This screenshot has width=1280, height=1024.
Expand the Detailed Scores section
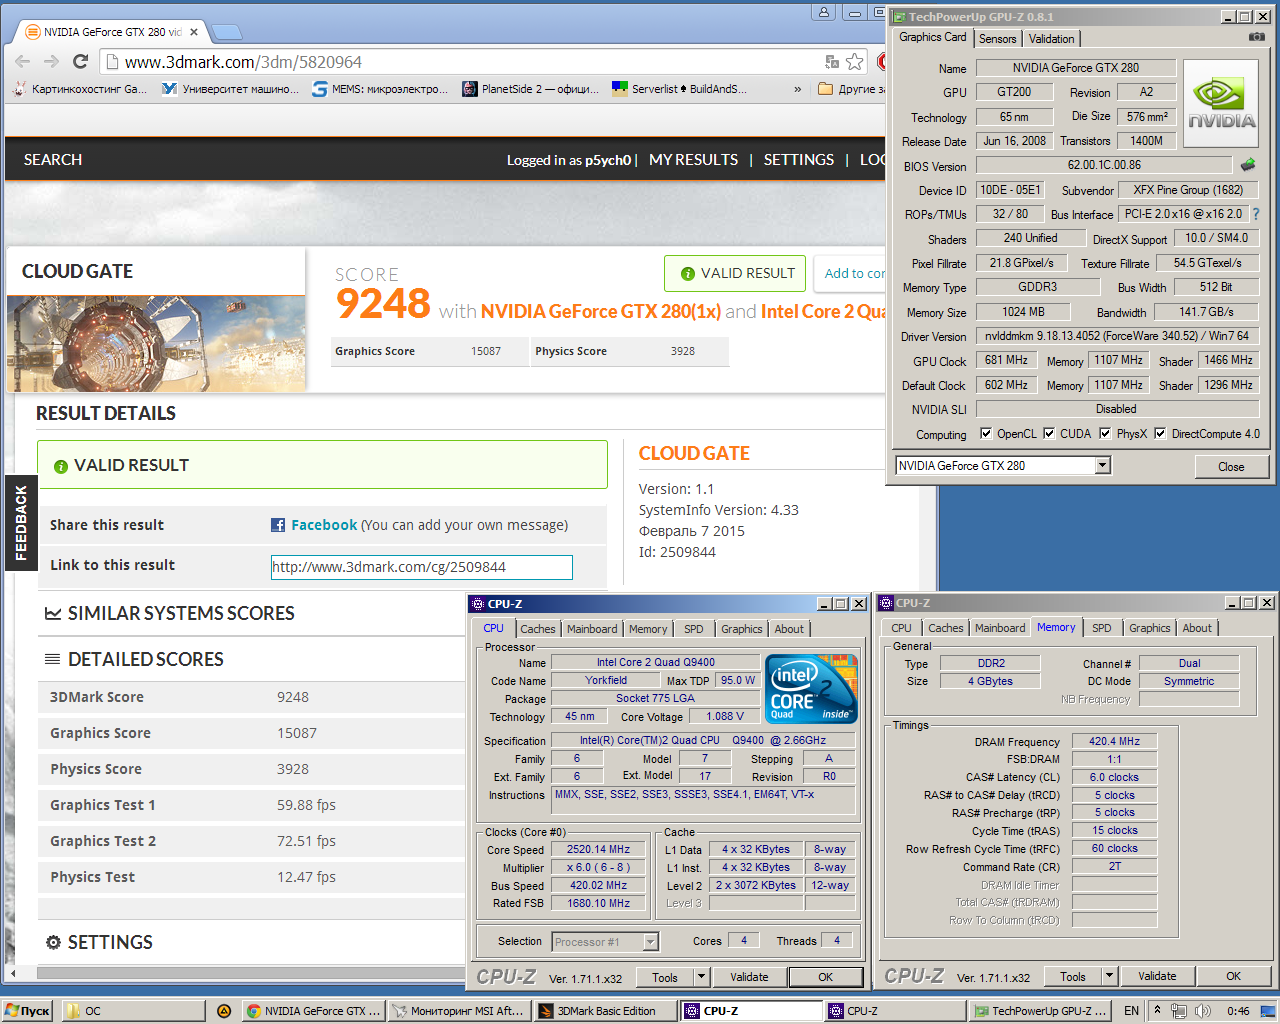pos(134,659)
